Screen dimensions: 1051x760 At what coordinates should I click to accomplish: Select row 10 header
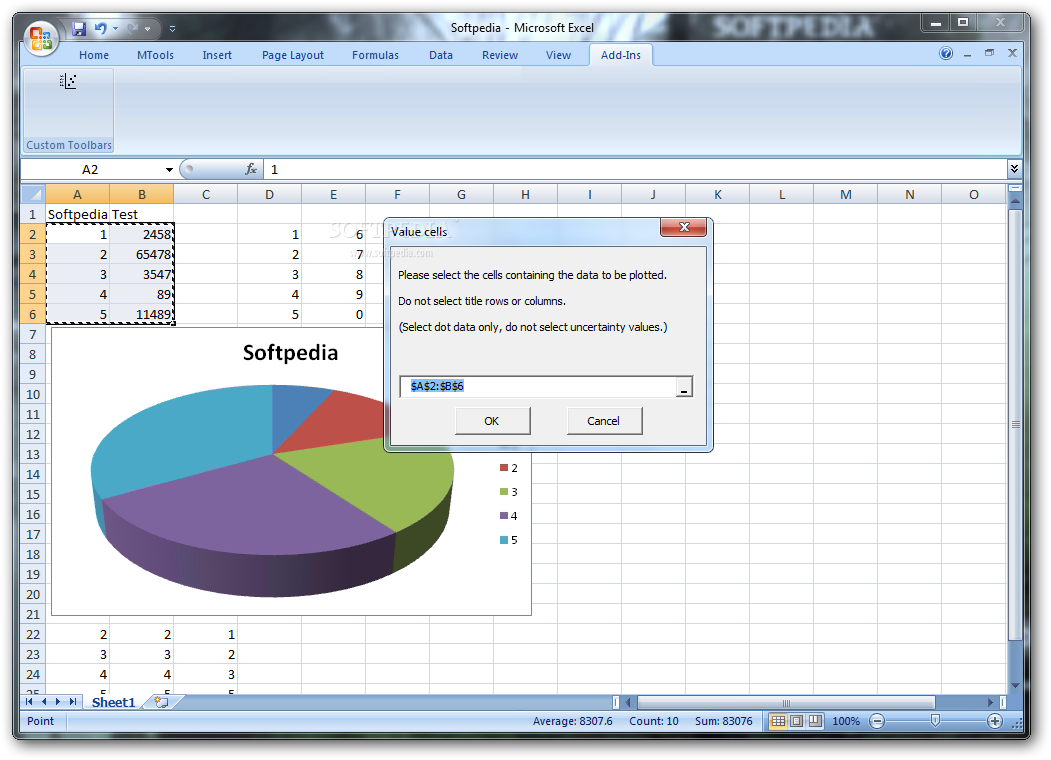click(x=33, y=395)
